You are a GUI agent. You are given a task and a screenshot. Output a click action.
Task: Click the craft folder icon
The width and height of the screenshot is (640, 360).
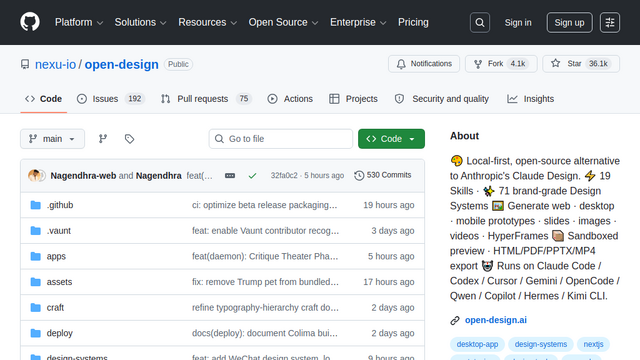click(x=36, y=307)
